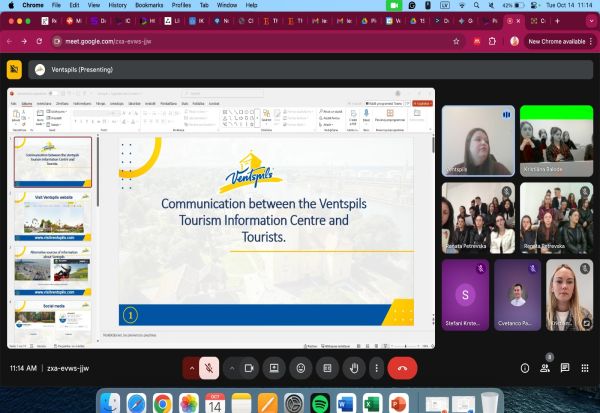Open the chat with everyone panel
Screen dimensions: 600x413
564,368
